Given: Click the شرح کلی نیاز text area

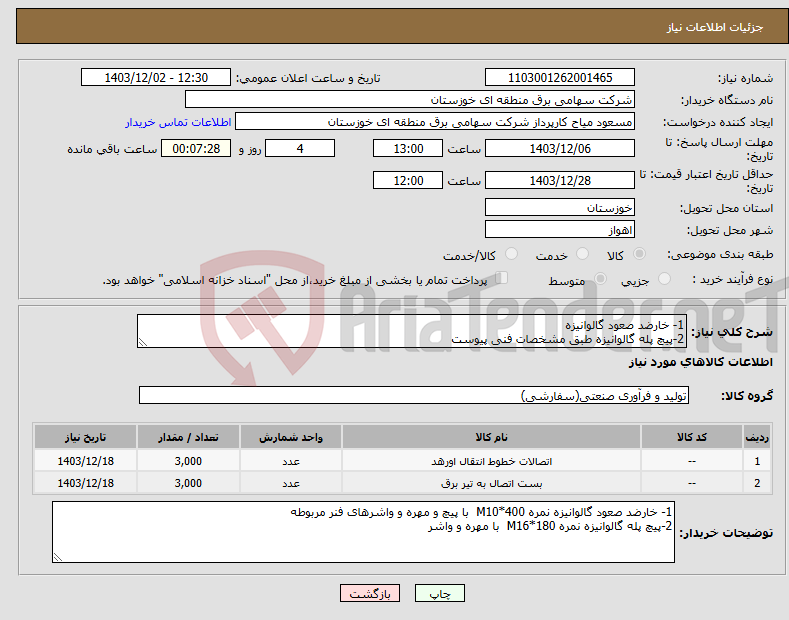Looking at the screenshot, I should click(x=412, y=331).
